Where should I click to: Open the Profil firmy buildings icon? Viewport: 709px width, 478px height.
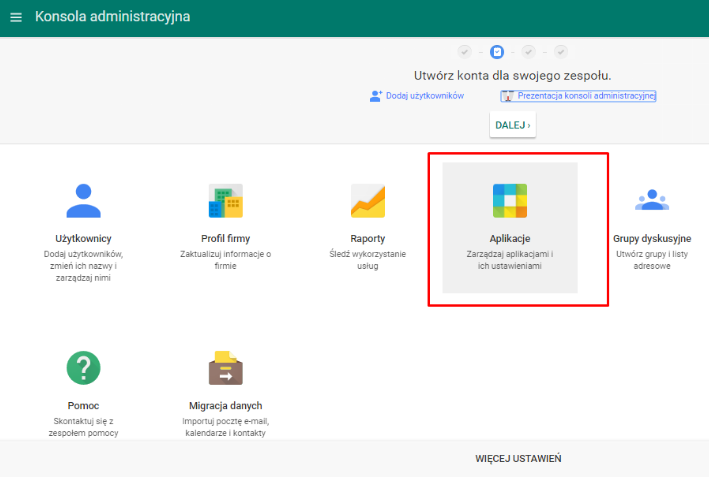[x=226, y=201]
